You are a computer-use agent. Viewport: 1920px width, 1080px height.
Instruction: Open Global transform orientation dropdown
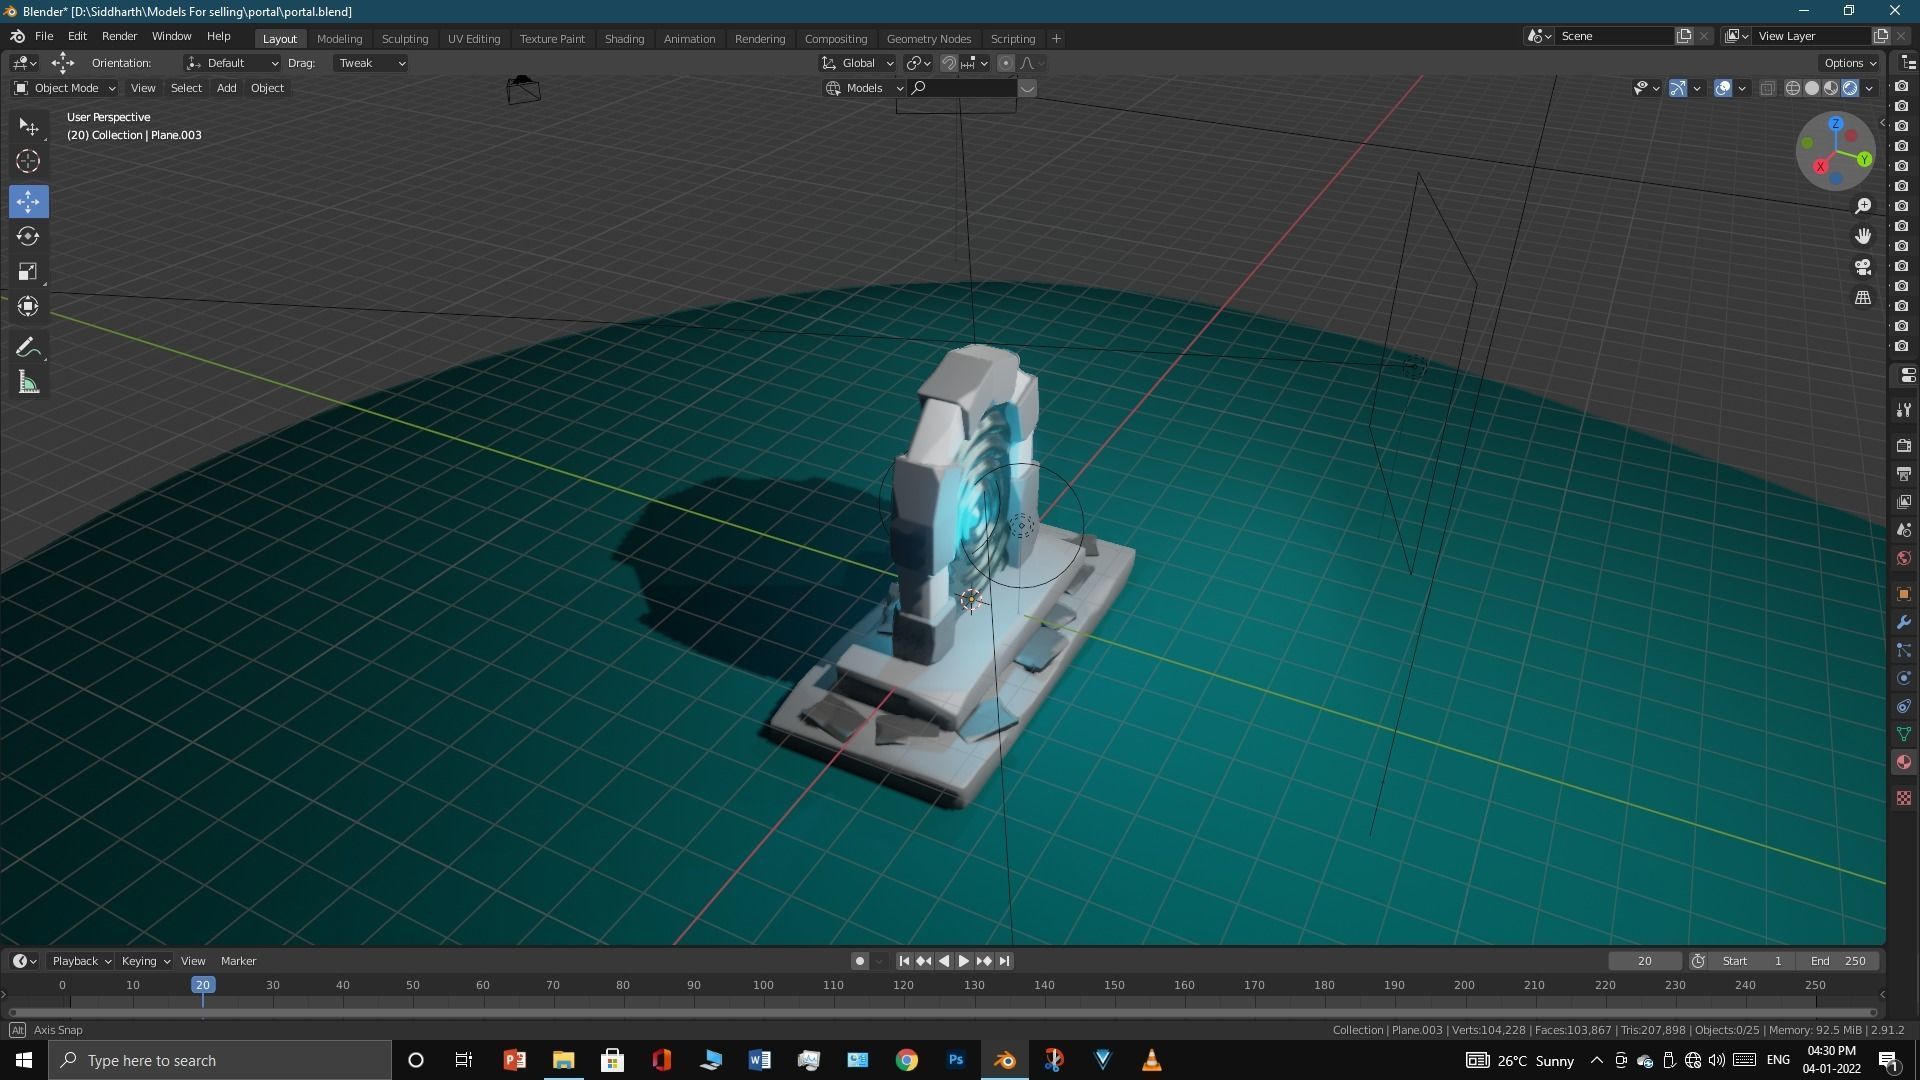pyautogui.click(x=857, y=63)
